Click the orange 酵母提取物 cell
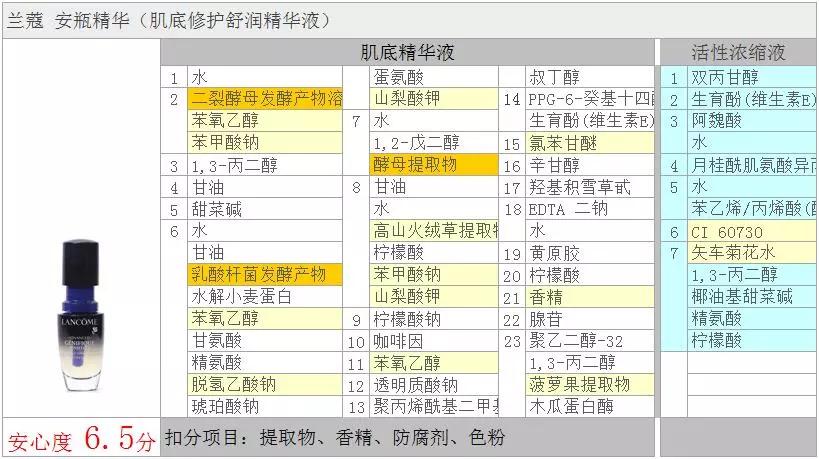This screenshot has height=459, width=819. coord(434,164)
